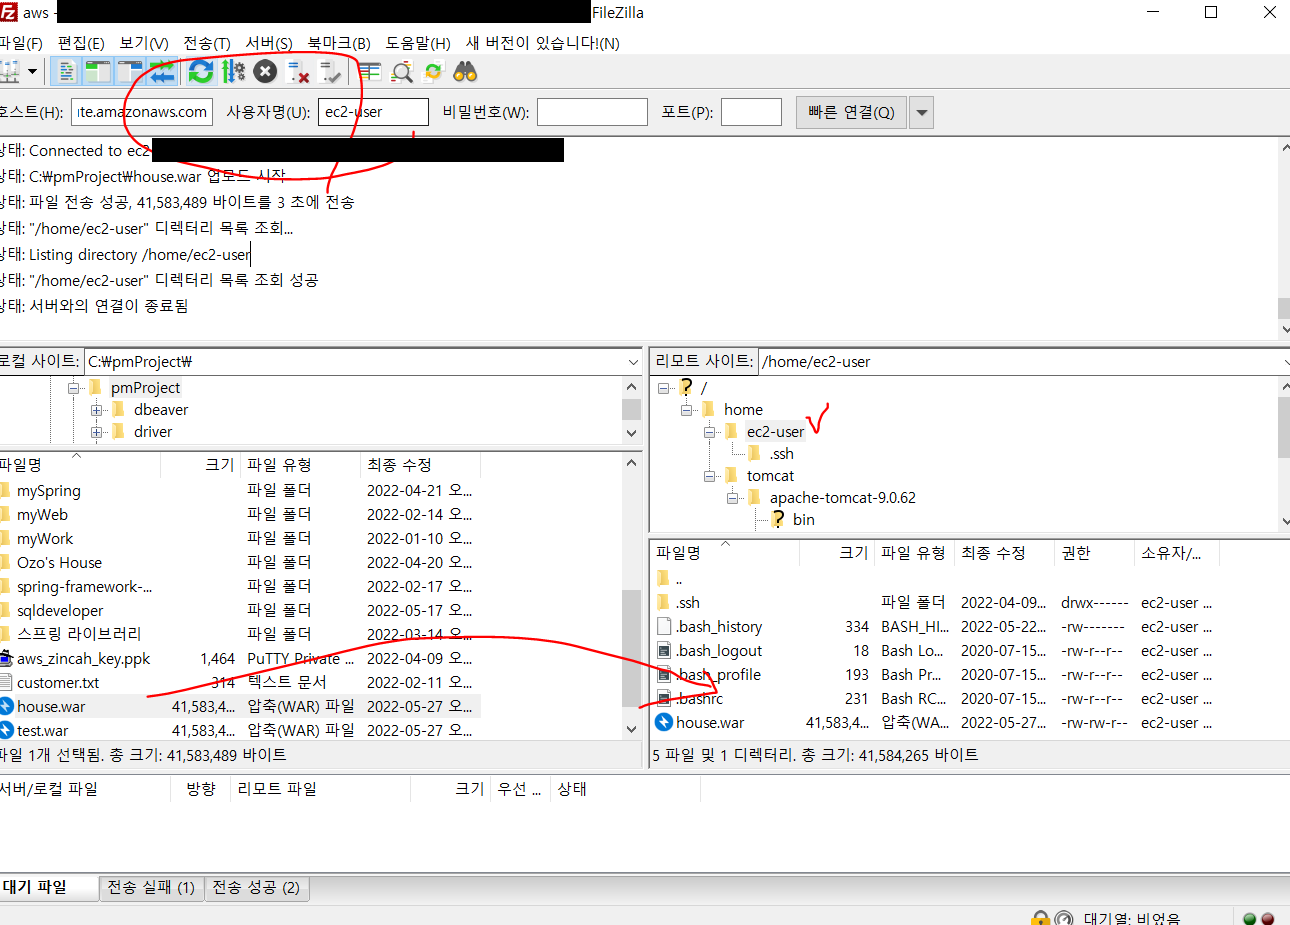The image size is (1290, 925).
Task: Sort local files by 파일 유형 column
Action: click(x=300, y=465)
